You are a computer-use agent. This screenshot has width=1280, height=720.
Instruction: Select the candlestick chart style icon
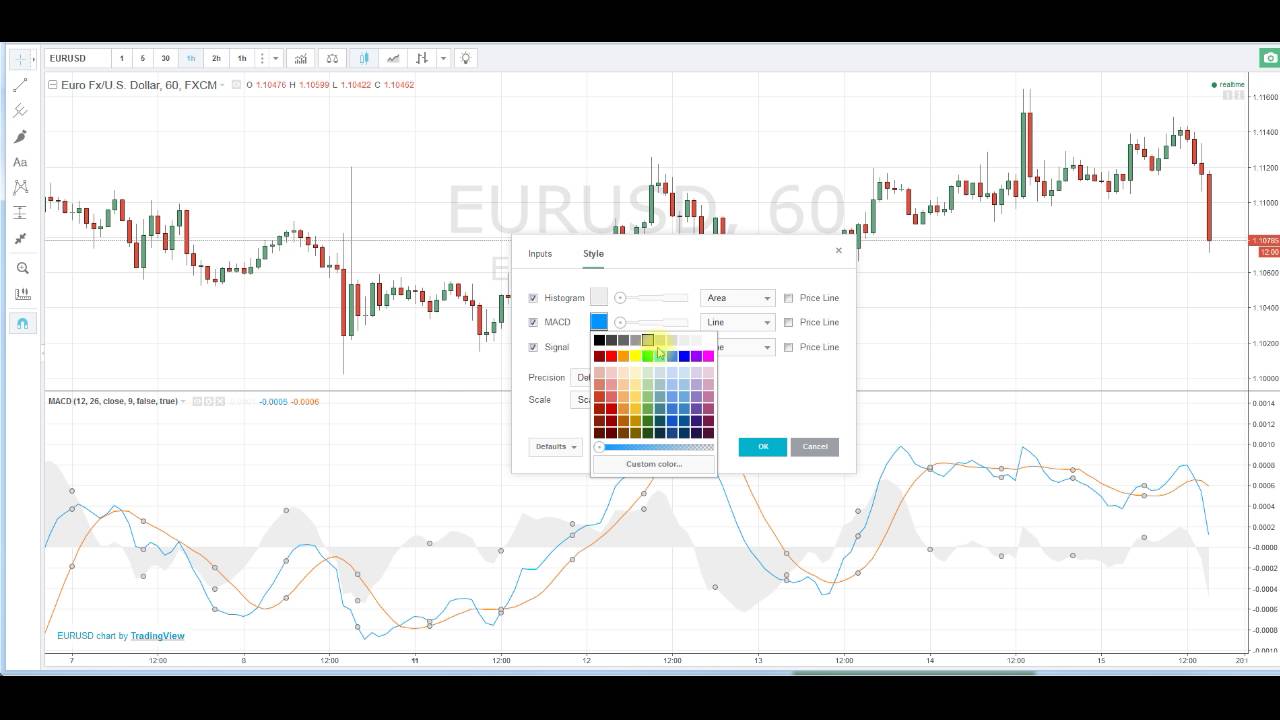click(x=365, y=58)
